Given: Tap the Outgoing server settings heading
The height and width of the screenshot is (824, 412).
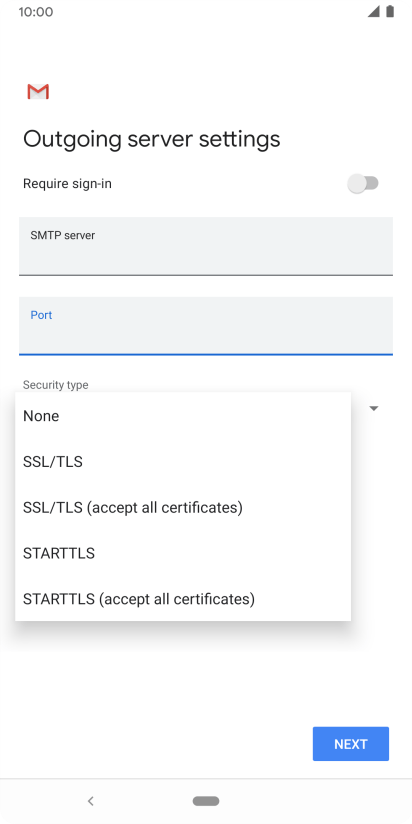Looking at the screenshot, I should pos(152,139).
